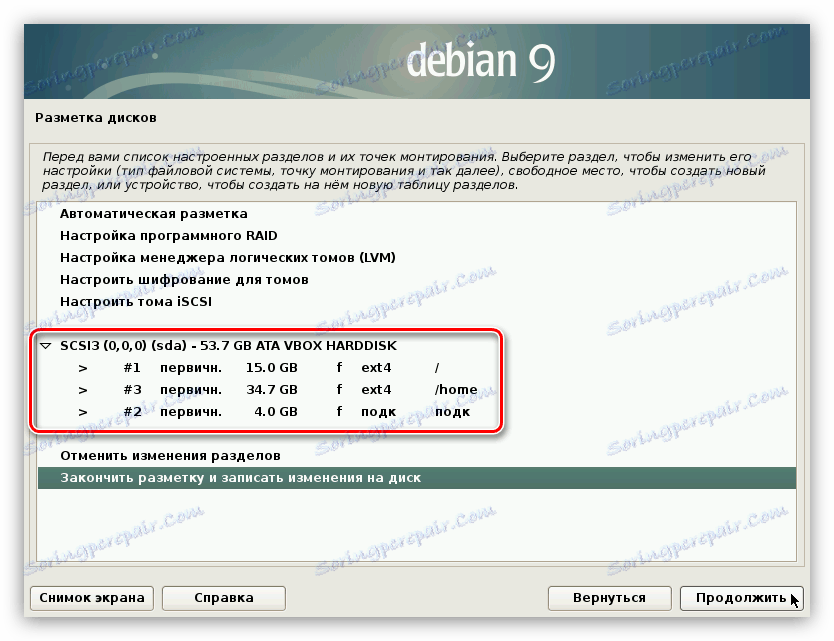The width and height of the screenshot is (834, 641).
Task: Take a Снимок экрана screenshot
Action: coord(92,598)
